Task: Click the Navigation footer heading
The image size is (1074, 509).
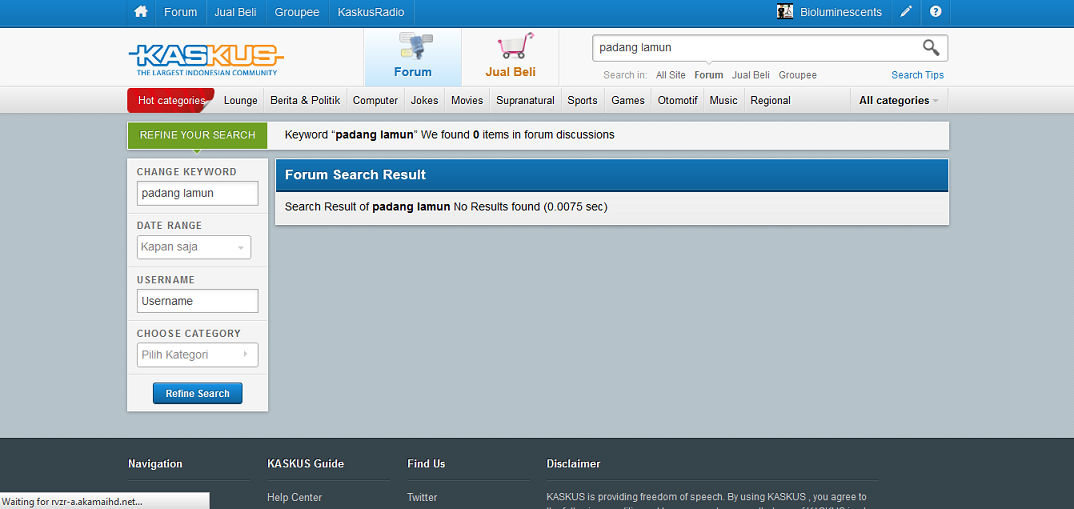Action: pyautogui.click(x=155, y=464)
